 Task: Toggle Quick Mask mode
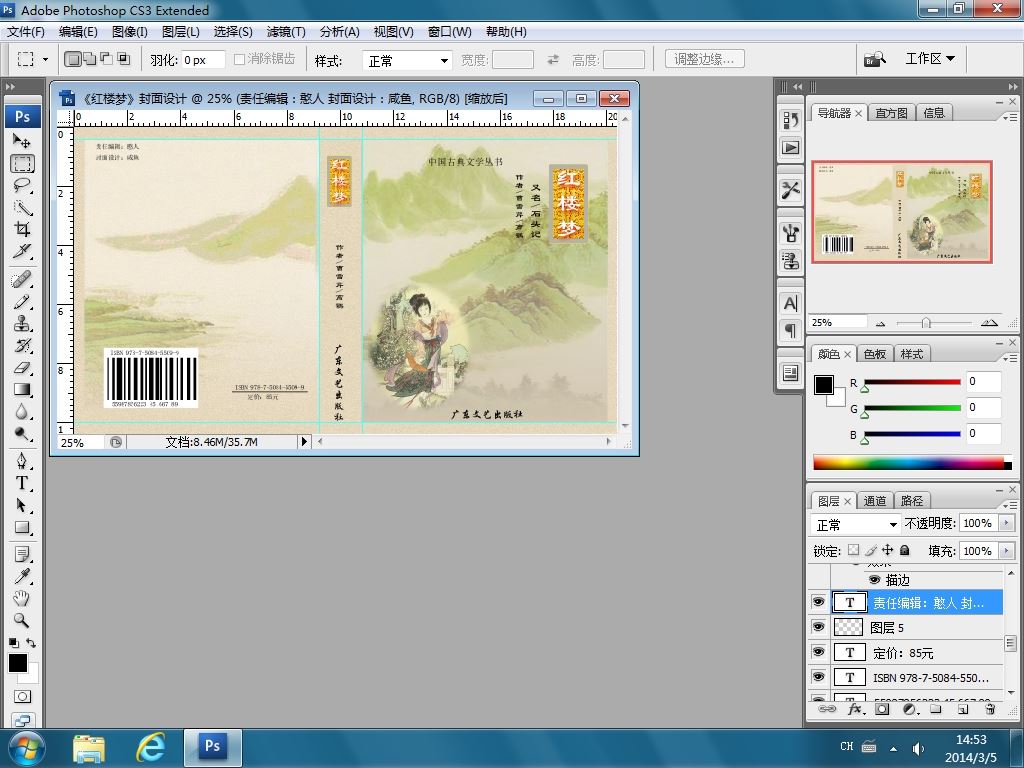(x=22, y=696)
